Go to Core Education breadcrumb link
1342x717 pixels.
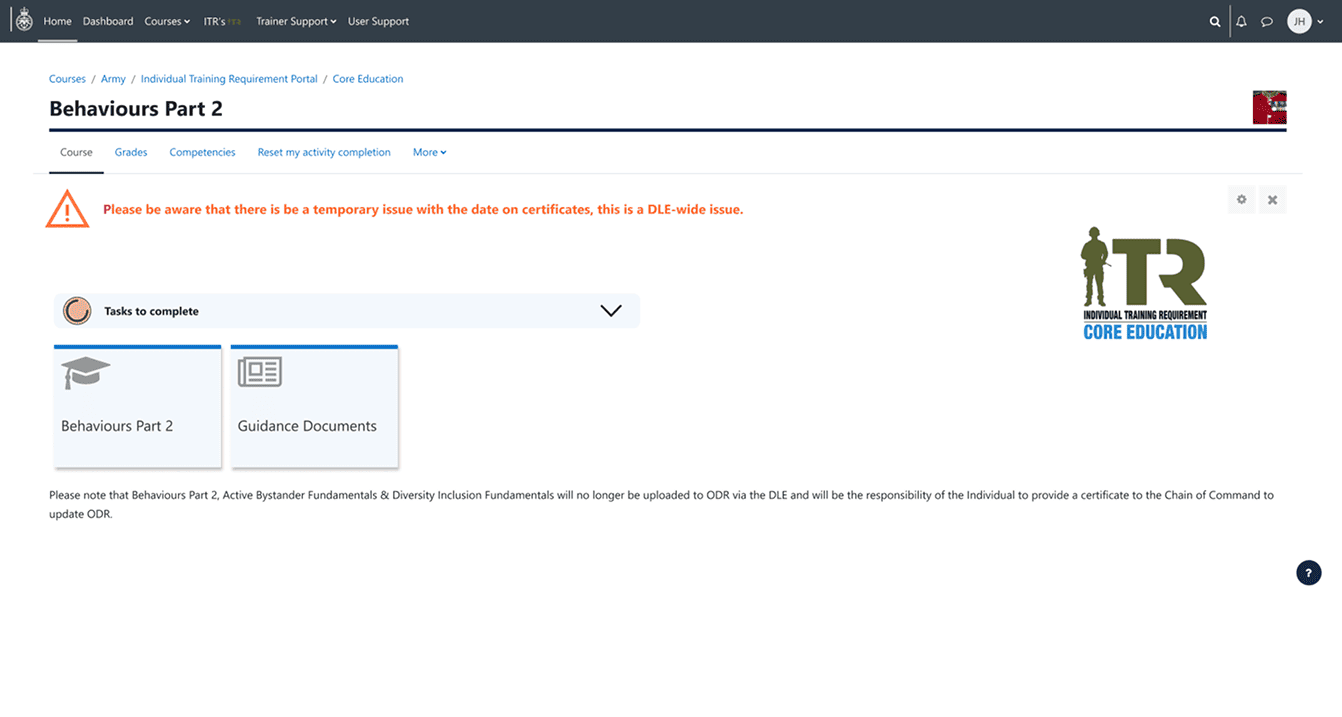point(367,79)
